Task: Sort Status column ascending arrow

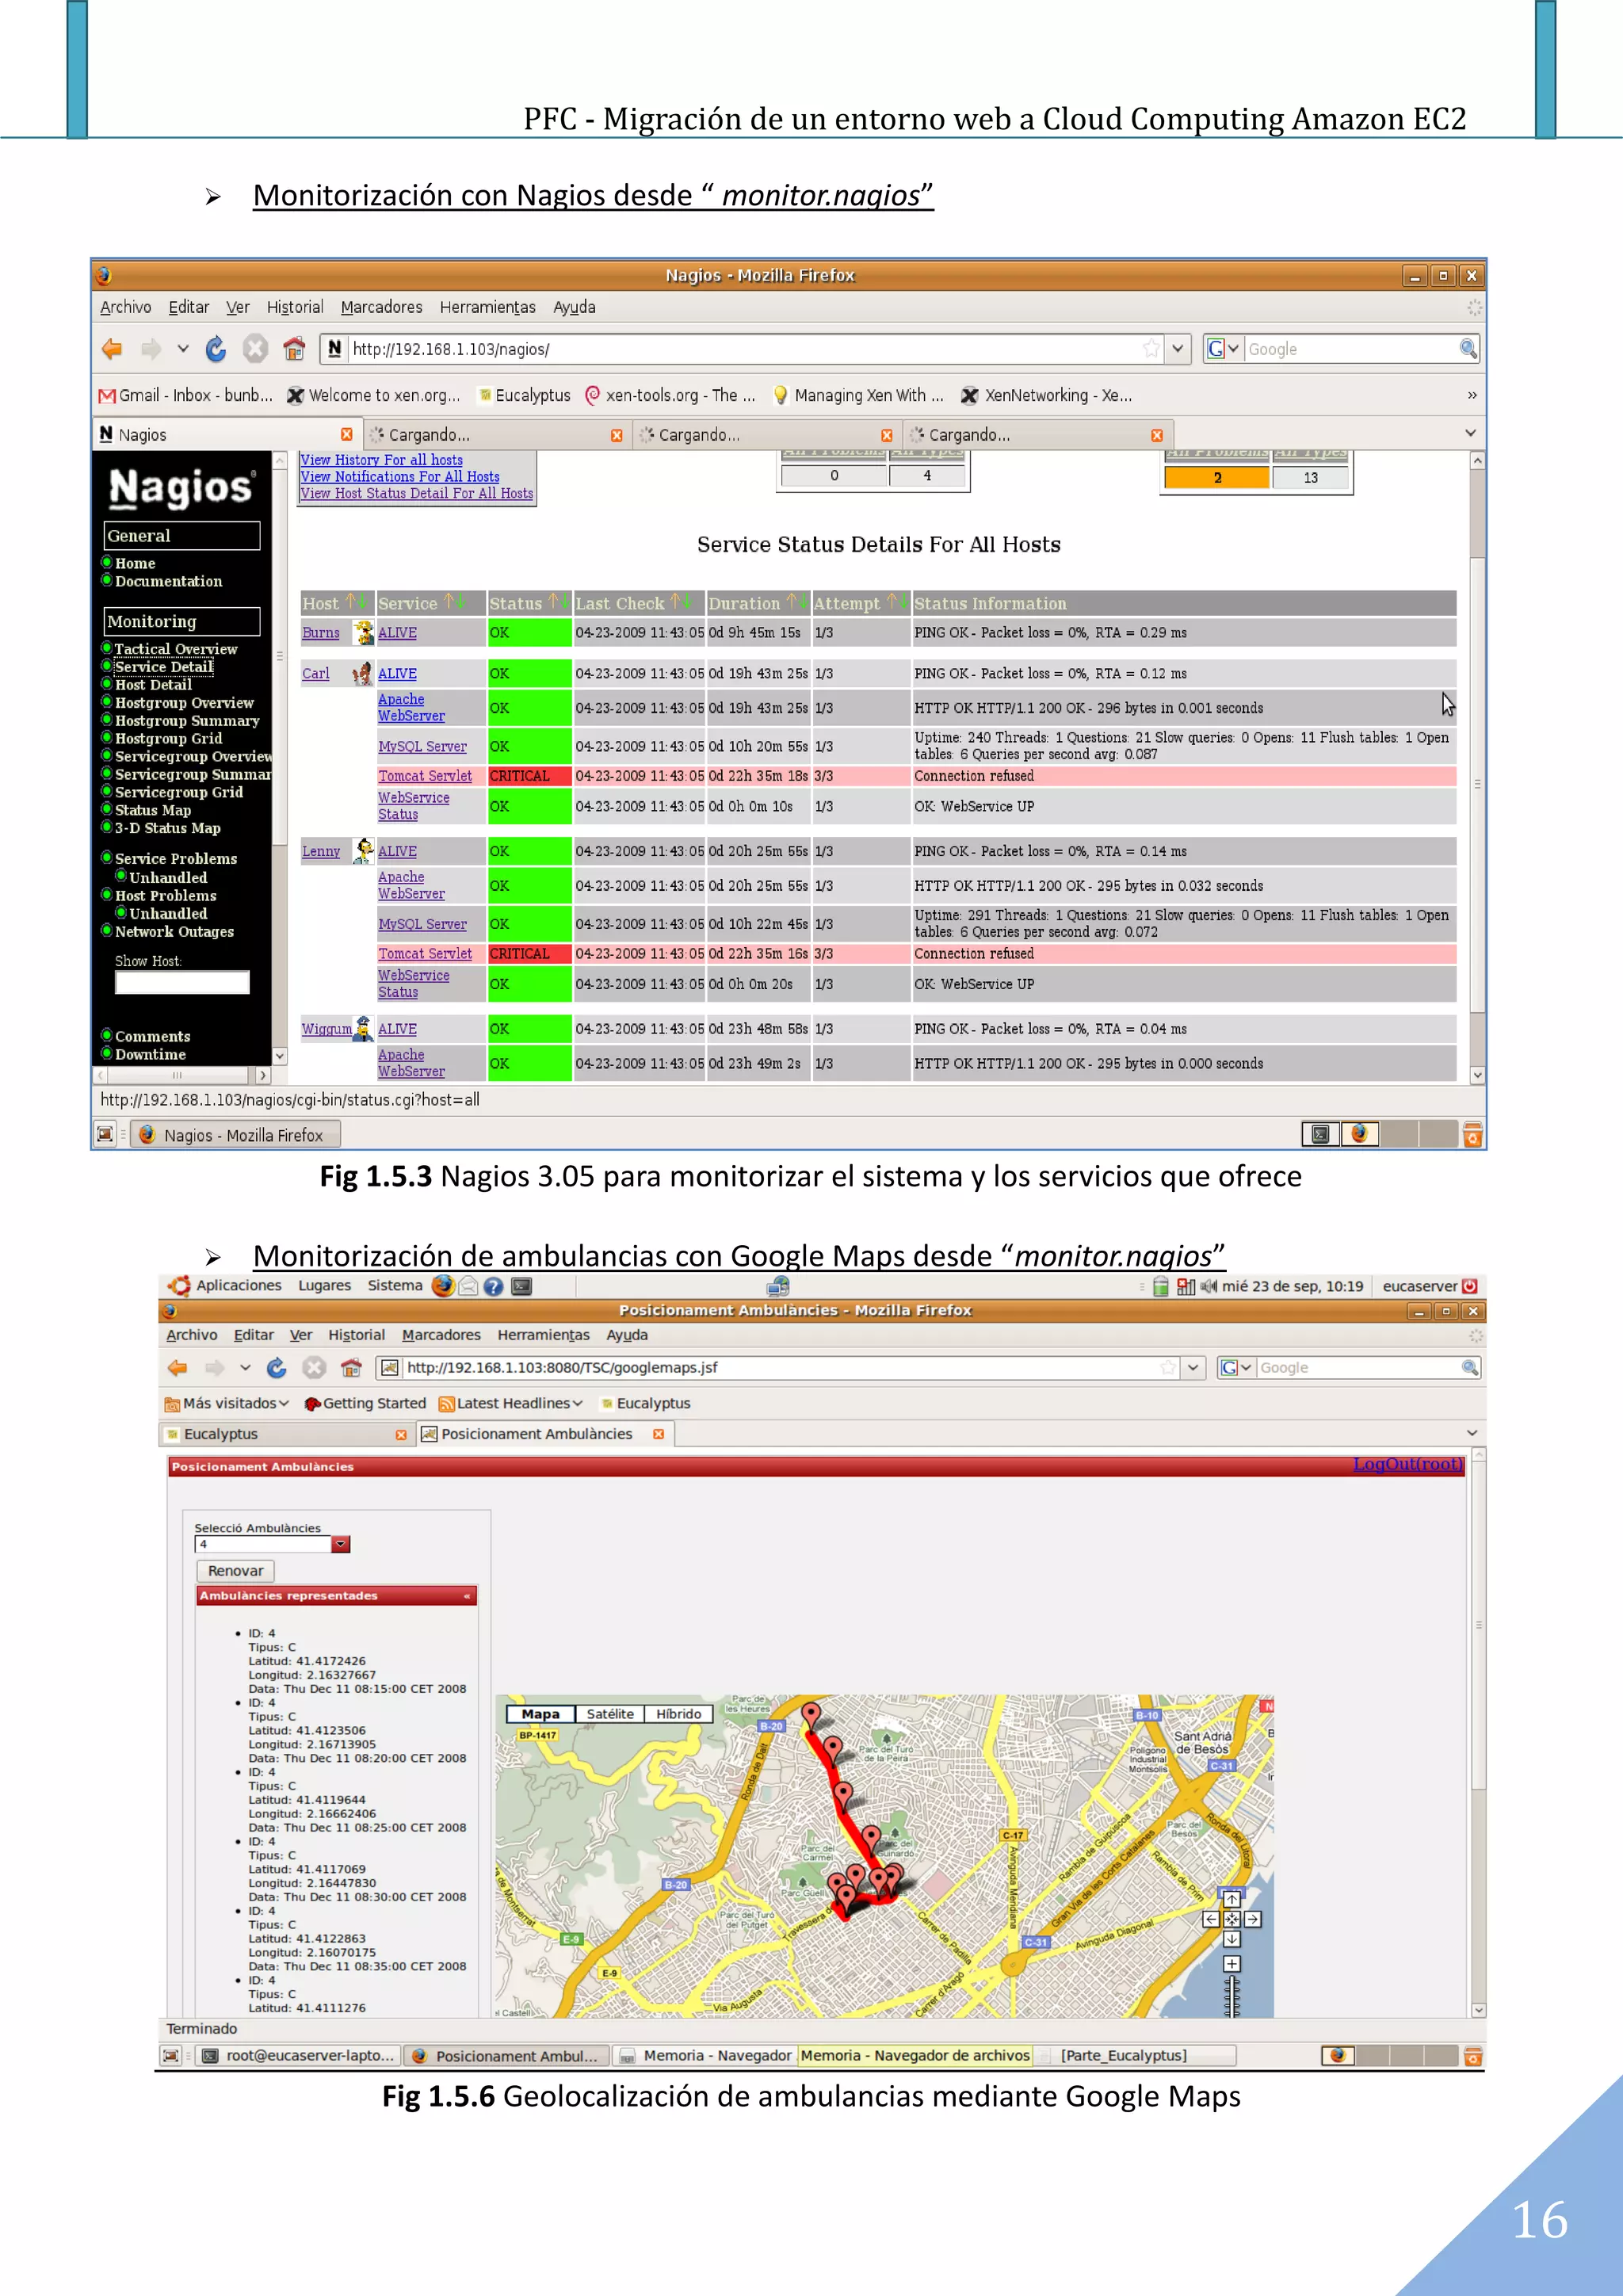Action: click(x=553, y=602)
